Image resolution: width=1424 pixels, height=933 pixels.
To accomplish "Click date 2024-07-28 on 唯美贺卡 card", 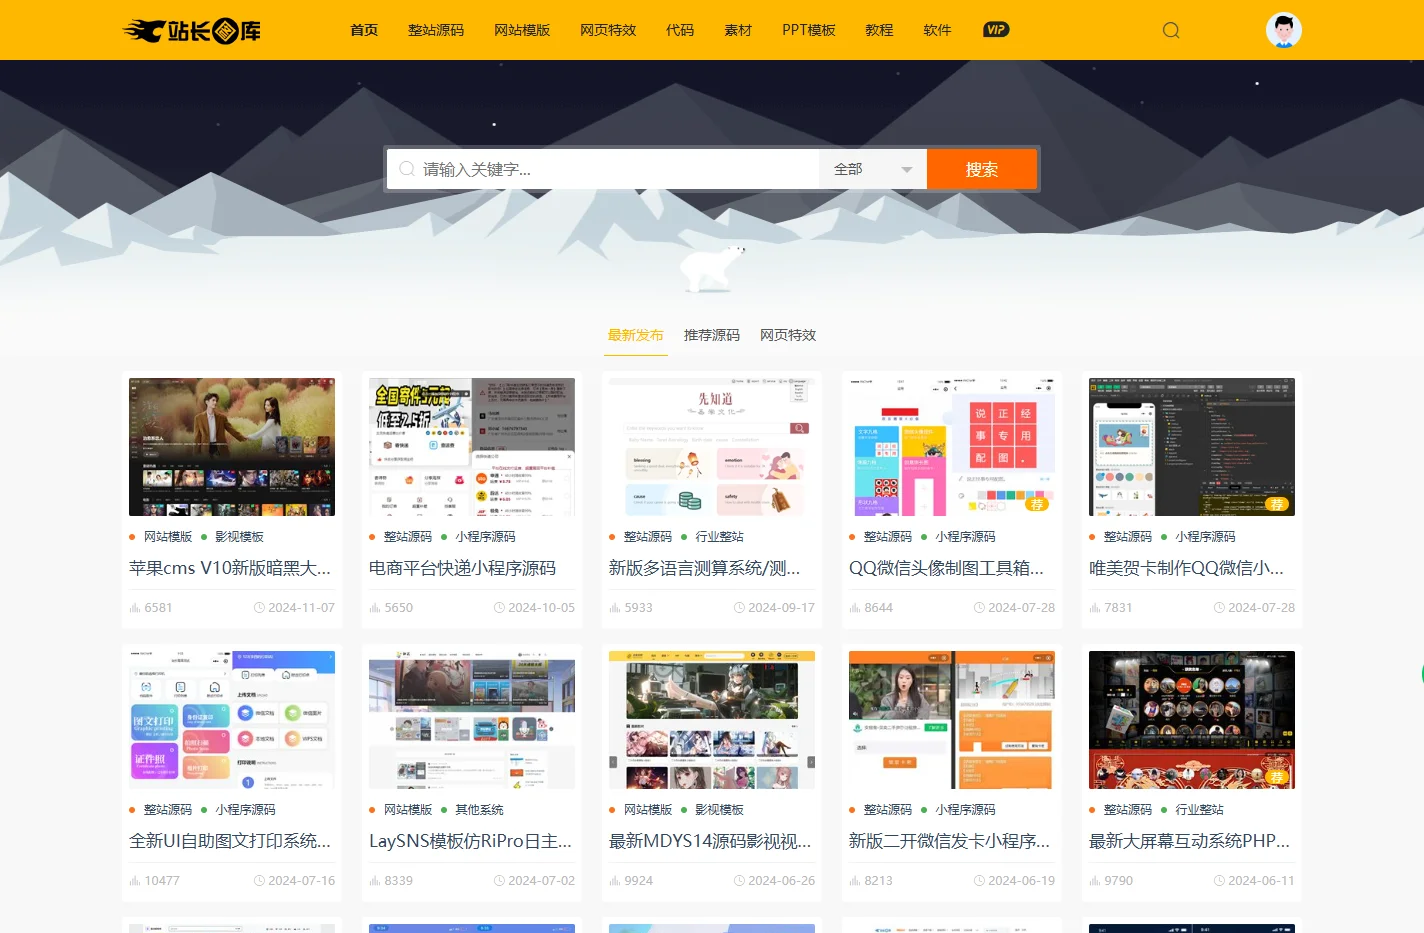I will pos(1255,608).
